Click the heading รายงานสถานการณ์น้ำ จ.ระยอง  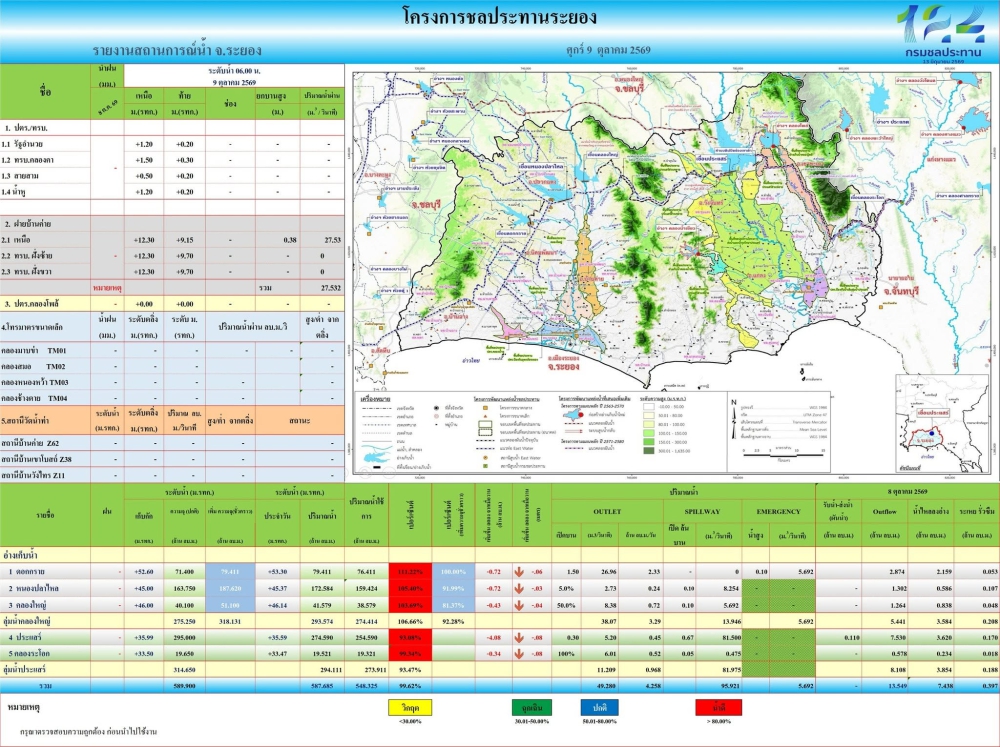point(177,50)
